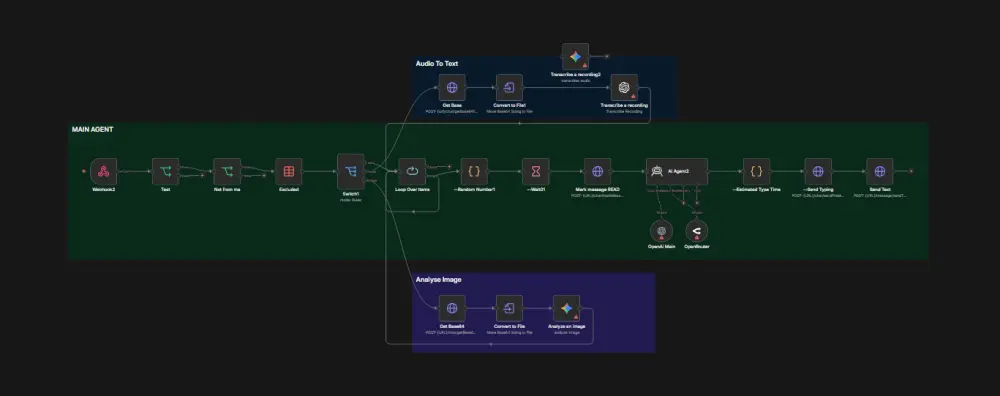
Task: Select the MAIN AGENT sticky note title
Action: pyautogui.click(x=92, y=129)
